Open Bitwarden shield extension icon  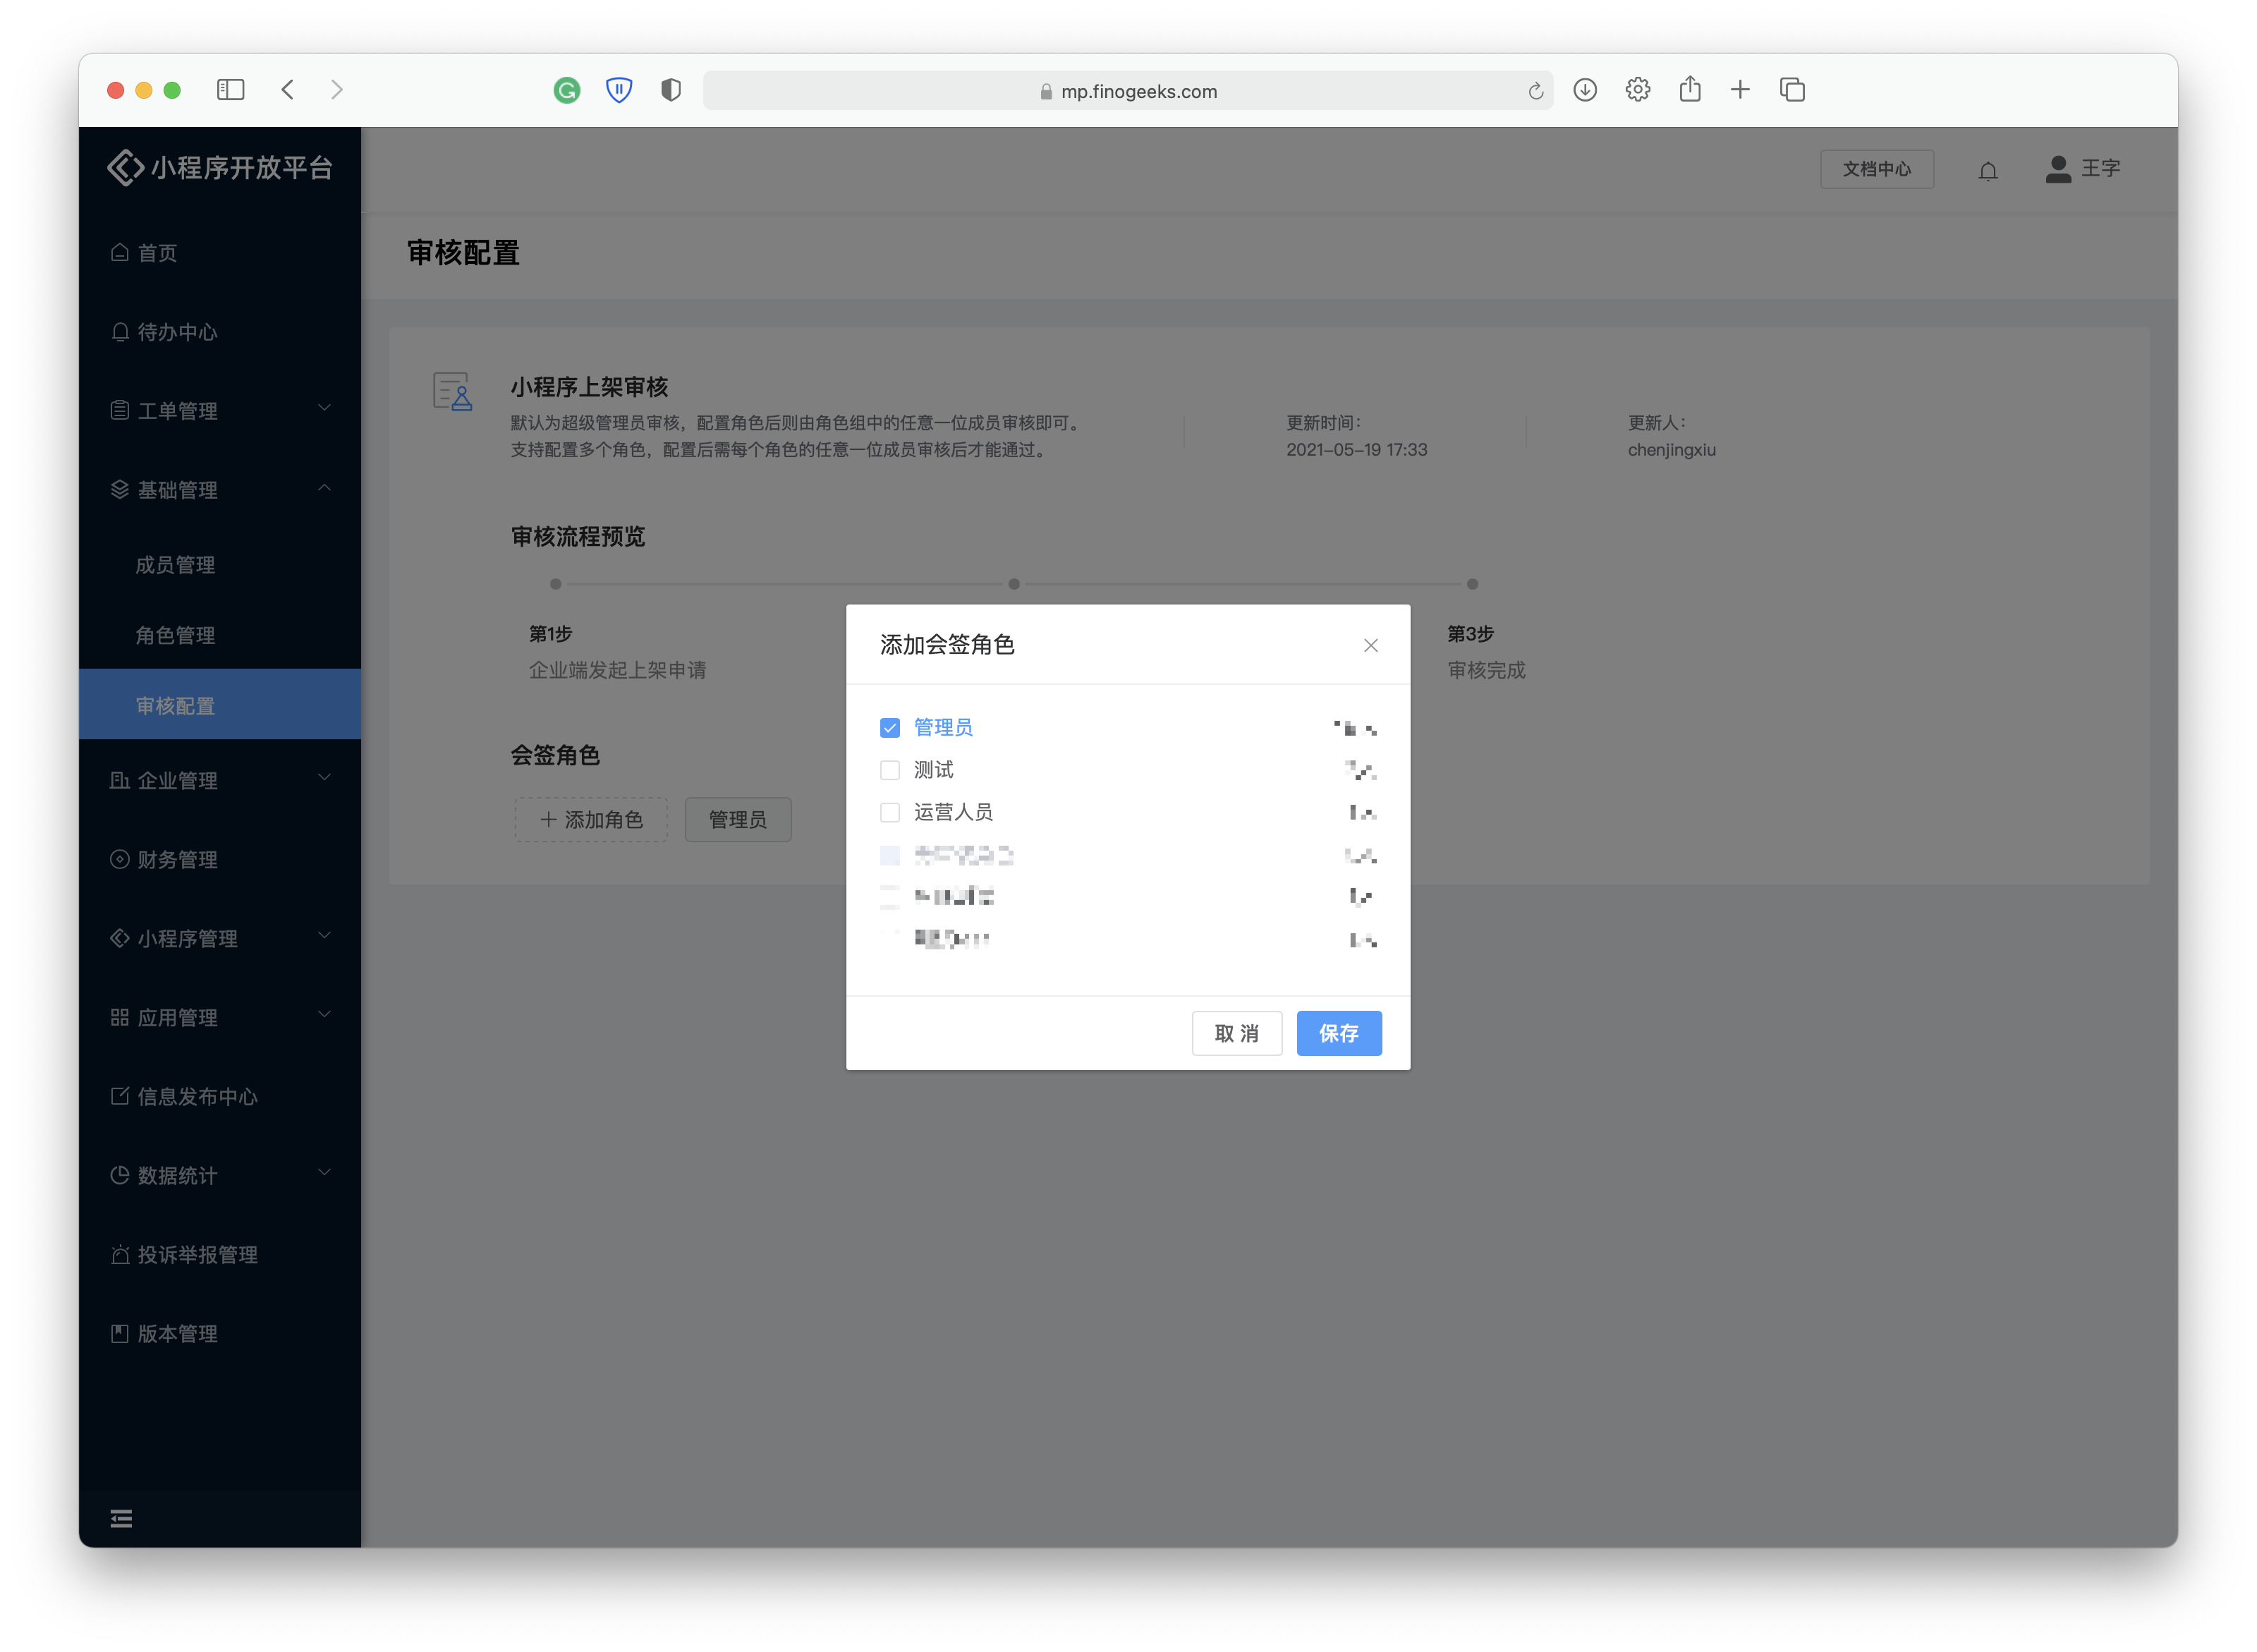619,91
